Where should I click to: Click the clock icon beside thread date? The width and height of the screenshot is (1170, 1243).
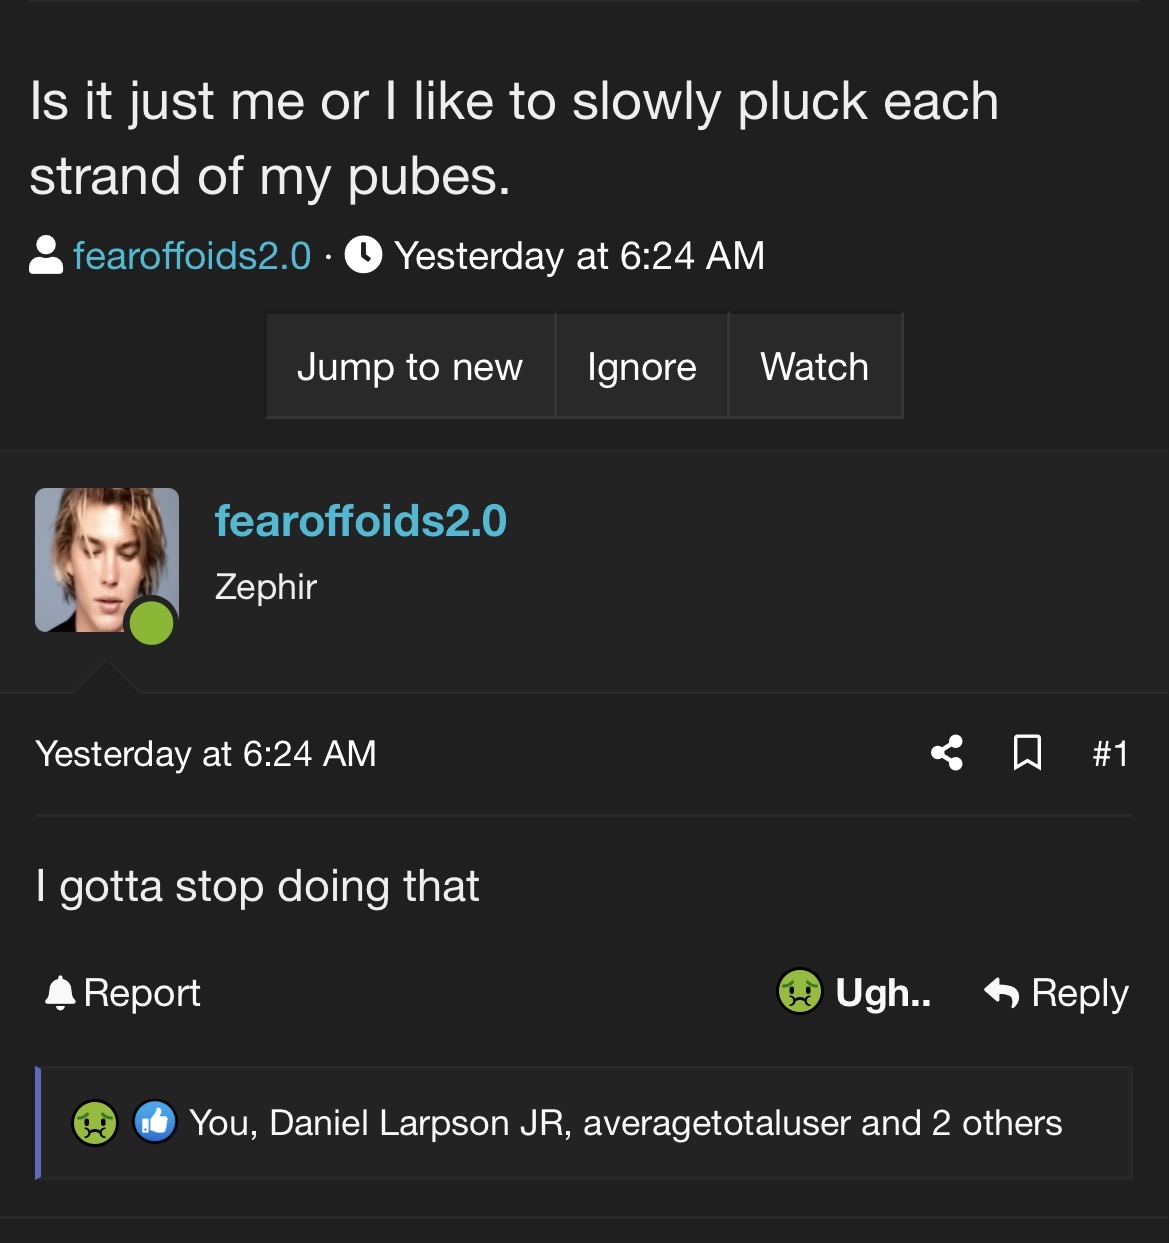click(363, 256)
